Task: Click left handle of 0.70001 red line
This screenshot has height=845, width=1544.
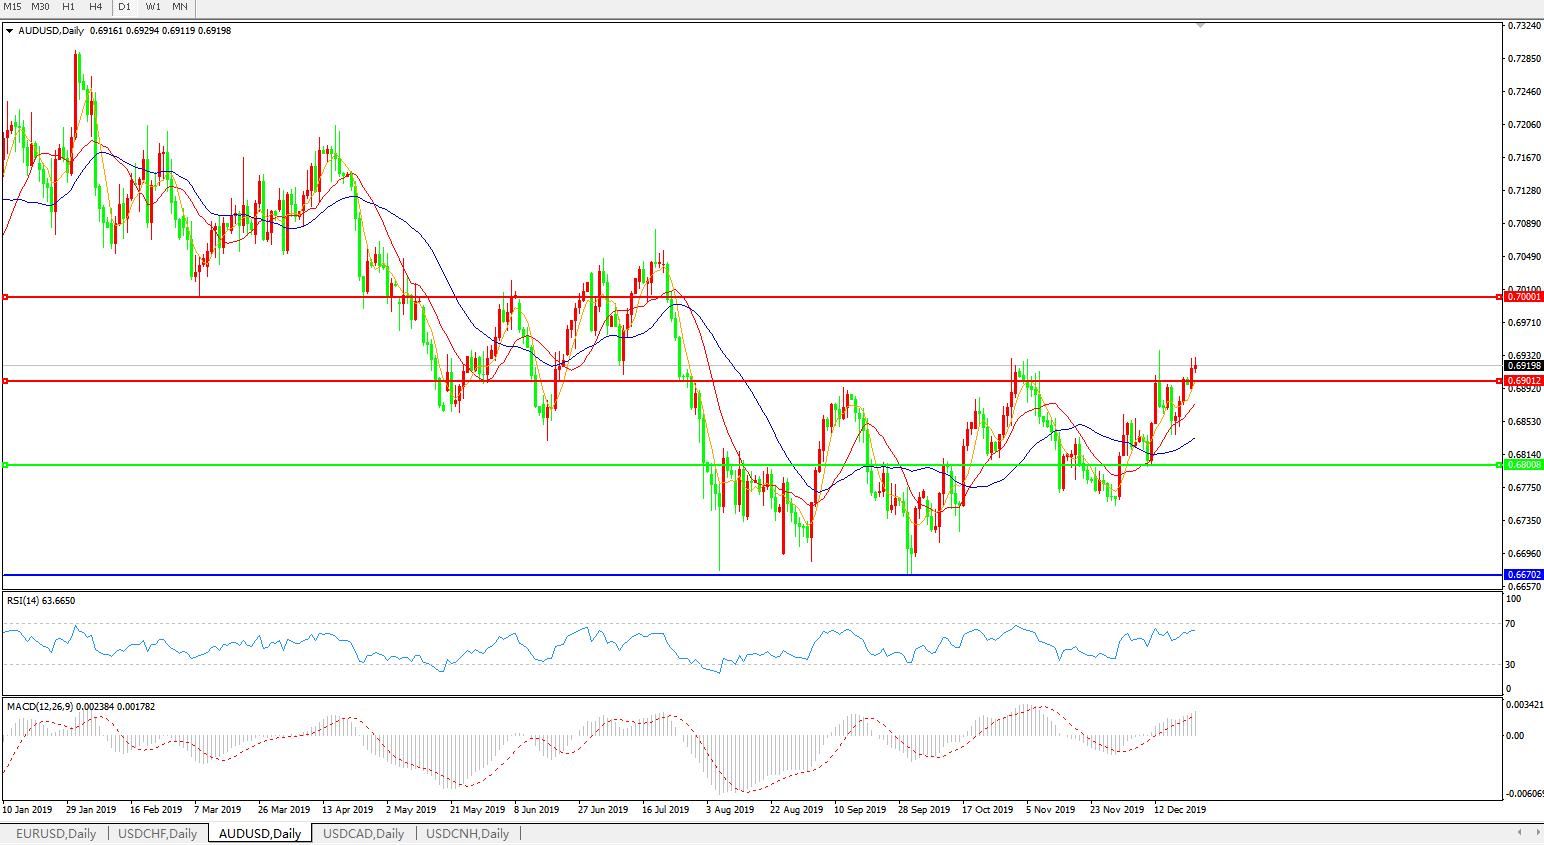Action: click(x=6, y=297)
